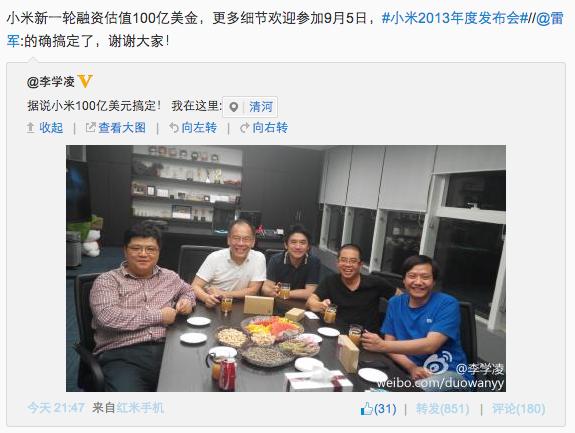Screen dimensions: 575x433
Task: Click the rotate-right arrow icon
Action: pos(245,128)
